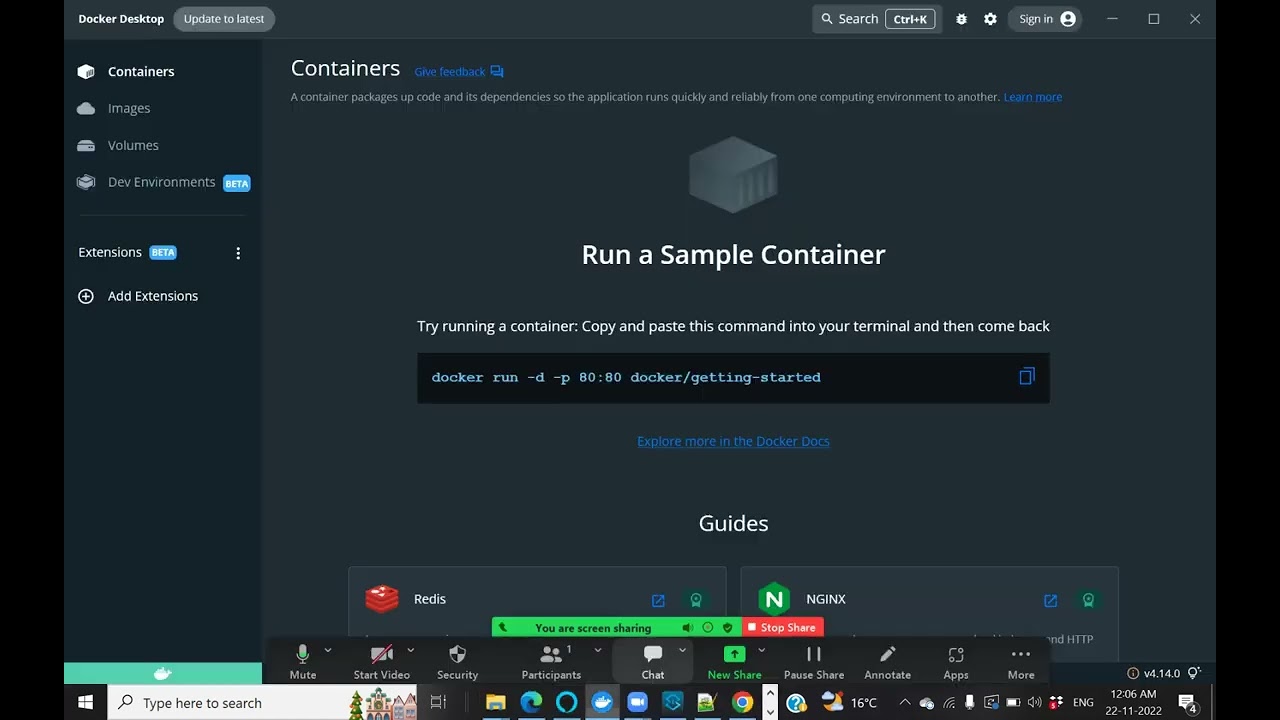Image resolution: width=1280 pixels, height=720 pixels.
Task: Click the Docker whale status icon
Action: (x=163, y=674)
